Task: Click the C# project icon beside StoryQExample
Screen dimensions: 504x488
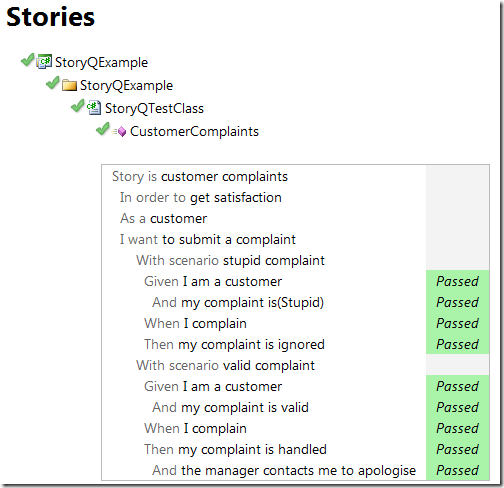Action: [x=44, y=62]
